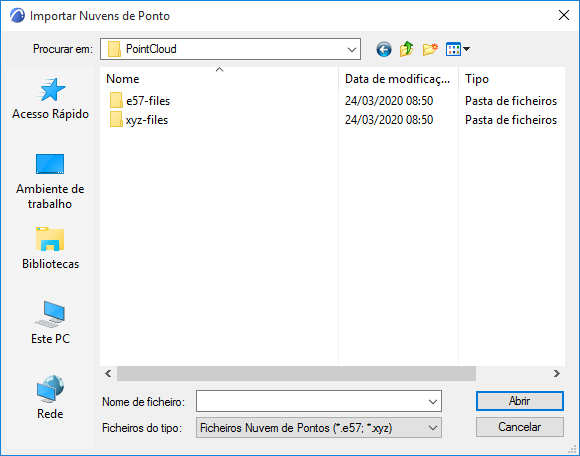Create a new folder
This screenshot has height=456, width=580.
(x=430, y=49)
